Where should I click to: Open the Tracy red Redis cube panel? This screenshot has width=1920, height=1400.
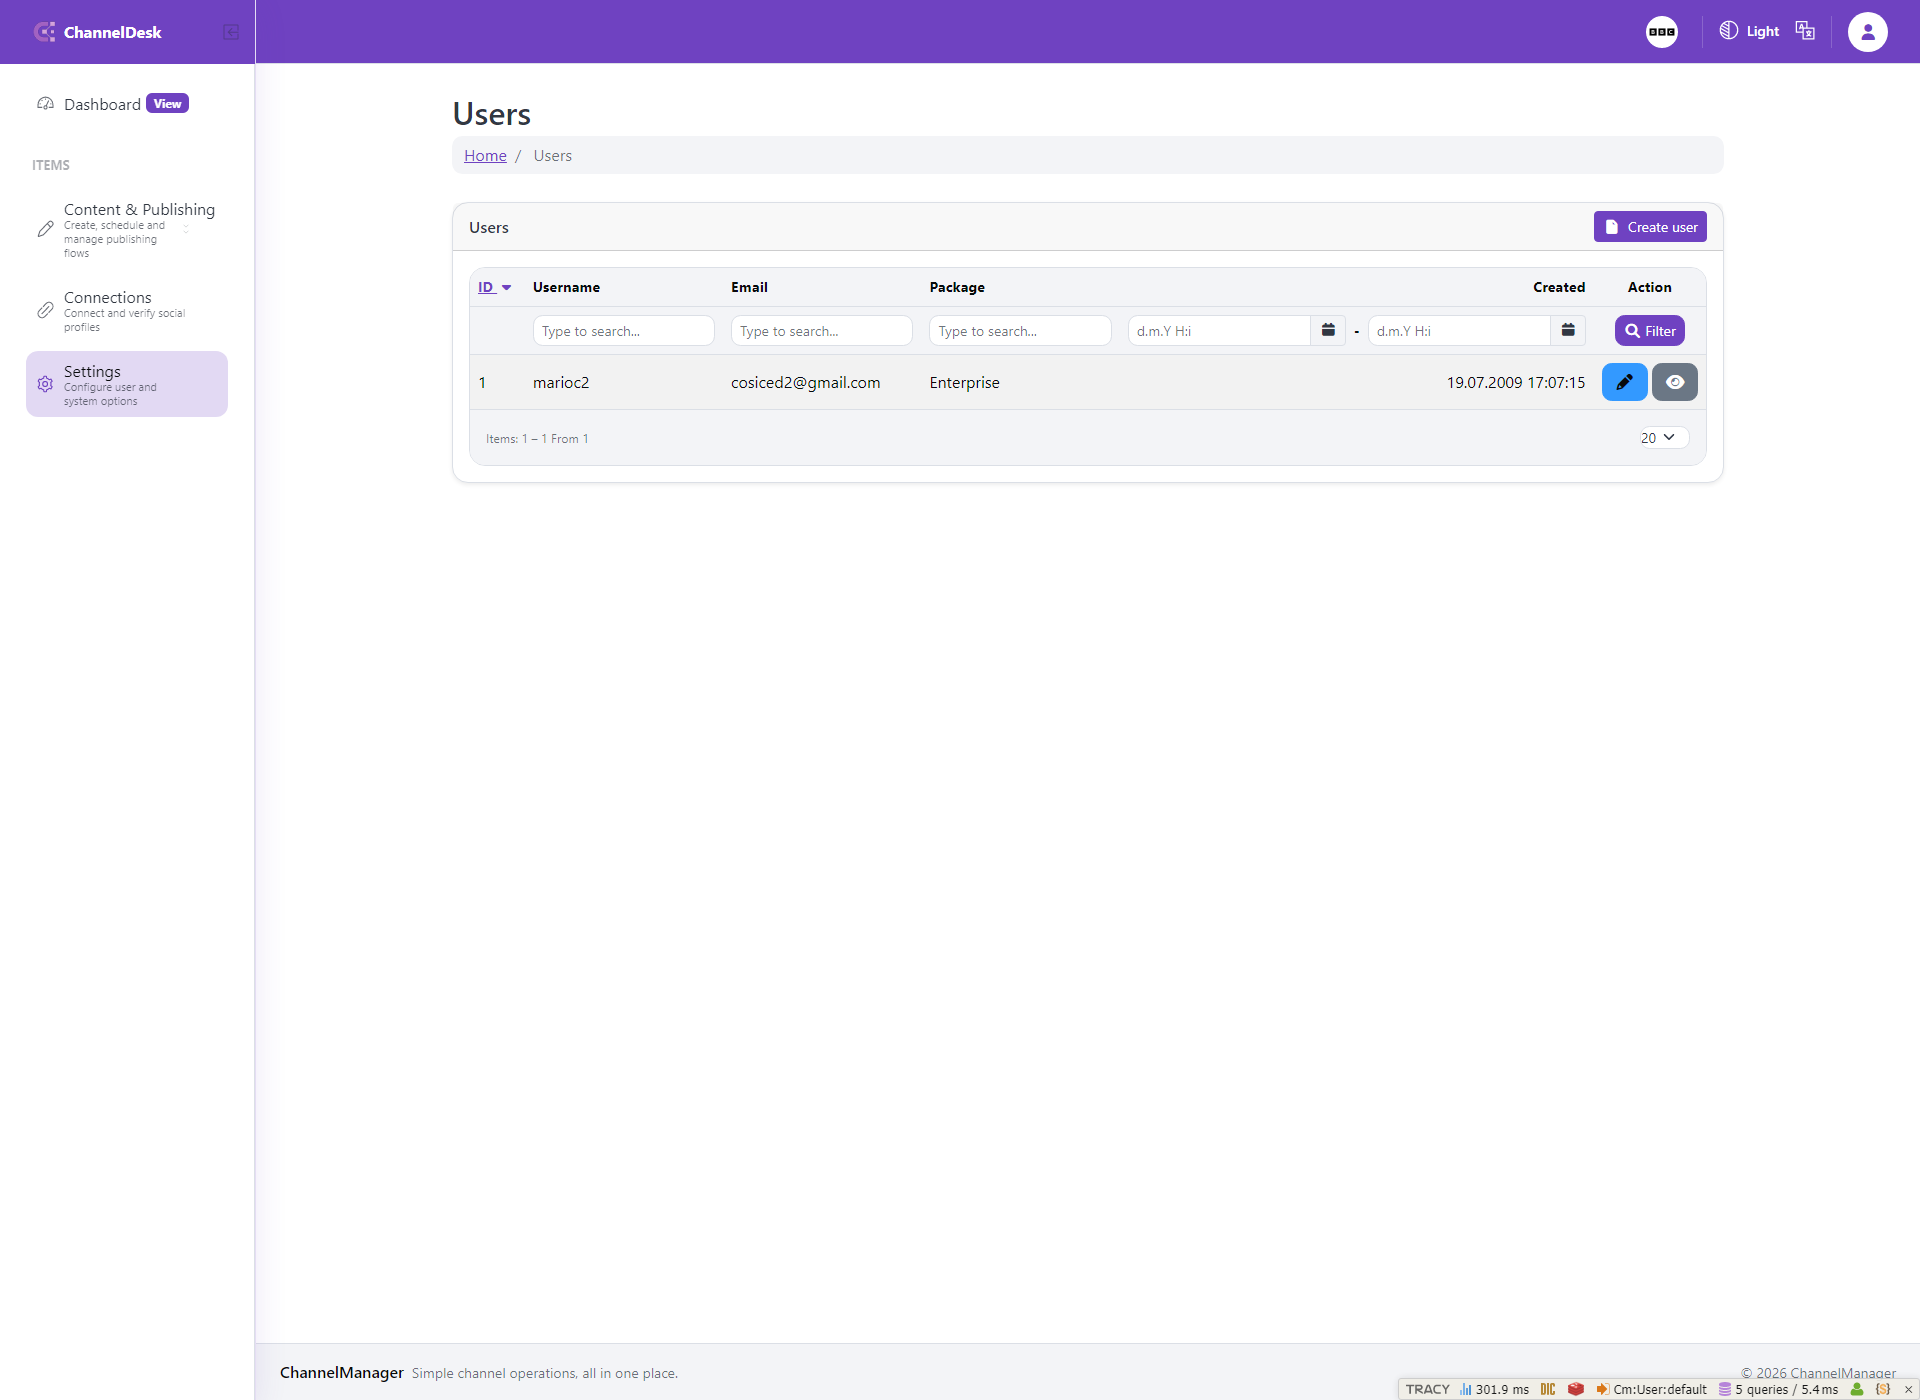(x=1576, y=1389)
